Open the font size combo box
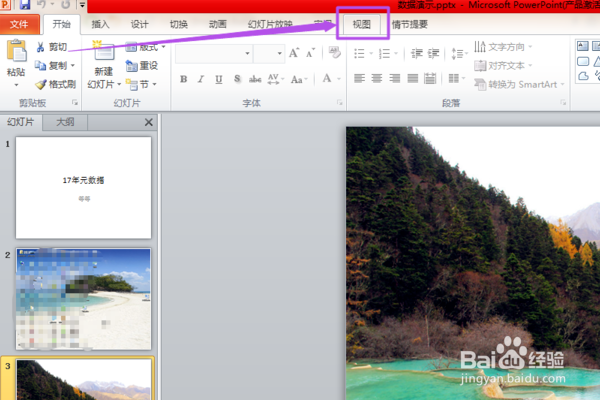The image size is (600, 400). pyautogui.click(x=269, y=53)
